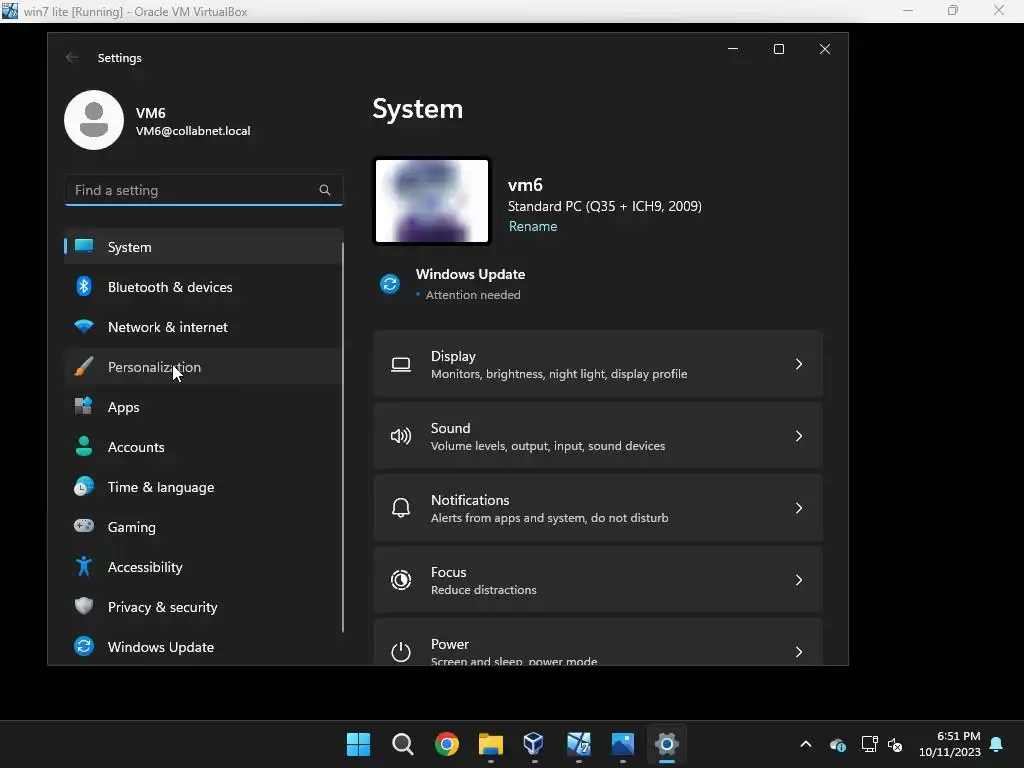Click the Privacy & security shield icon
The height and width of the screenshot is (768, 1024).
(84, 606)
